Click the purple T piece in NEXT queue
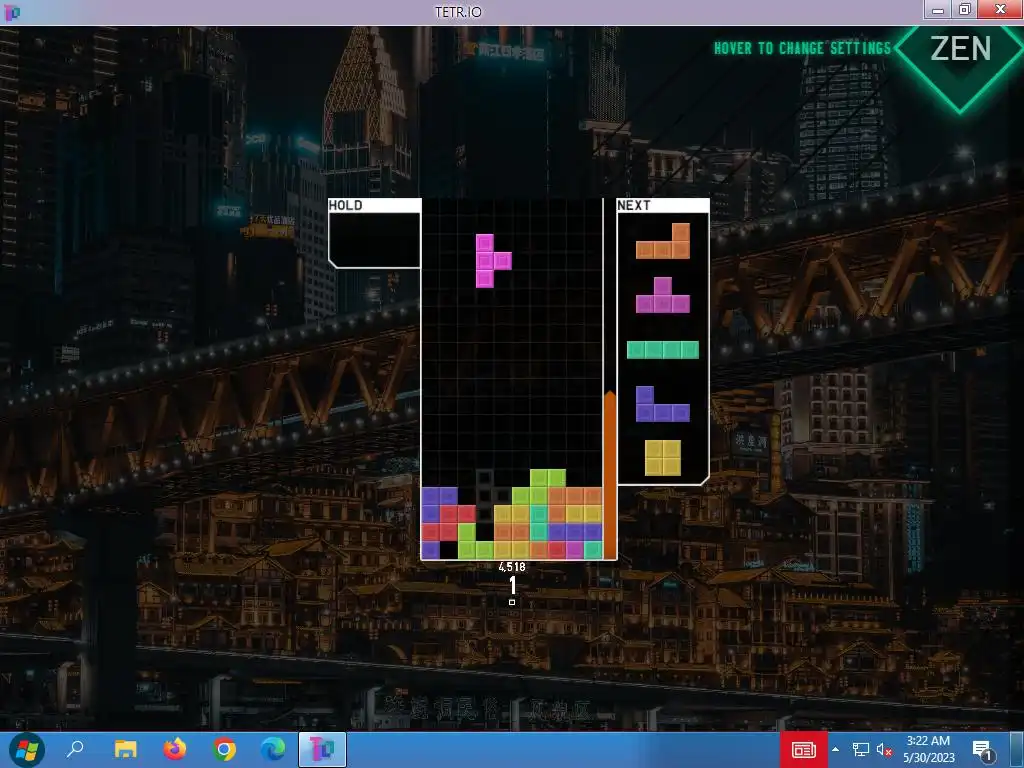1024x768 pixels. (x=663, y=295)
